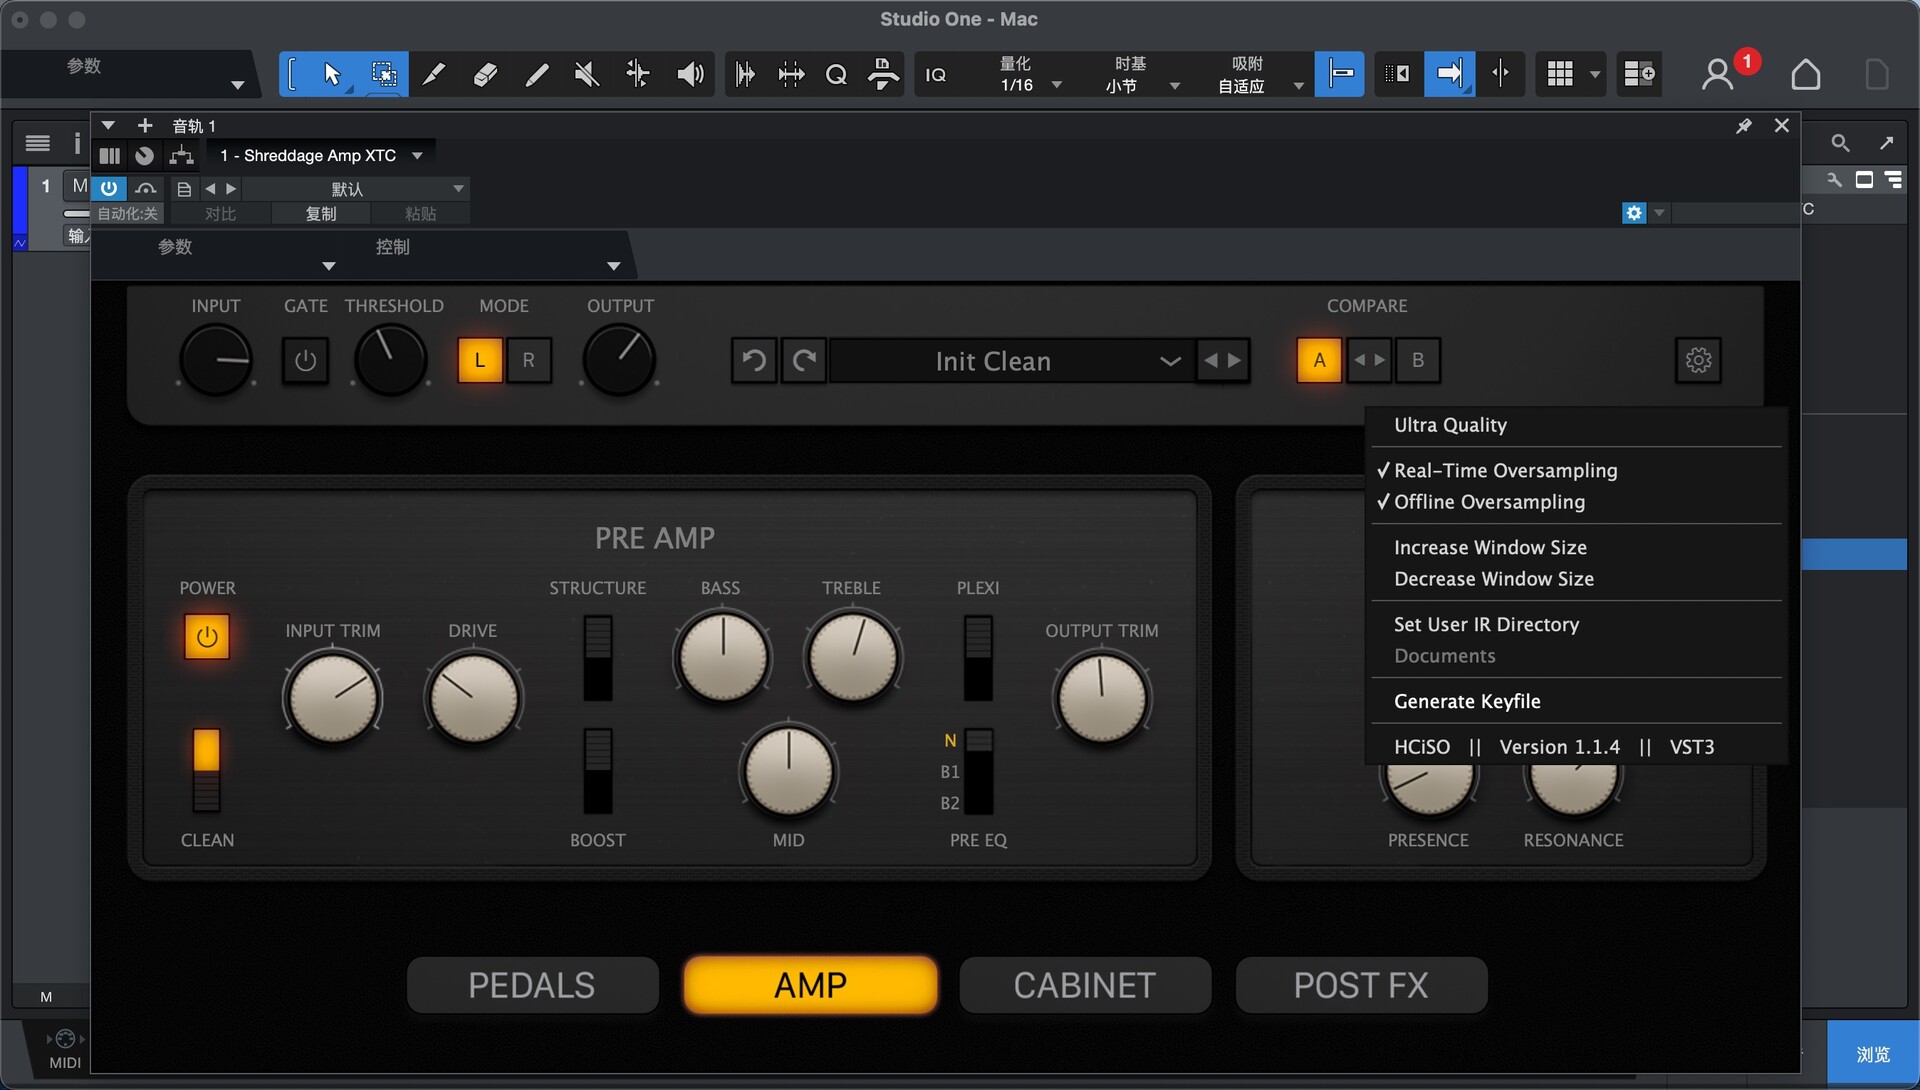Open plugin settings gear icon
Viewport: 1920px width, 1090px height.
(x=1698, y=360)
